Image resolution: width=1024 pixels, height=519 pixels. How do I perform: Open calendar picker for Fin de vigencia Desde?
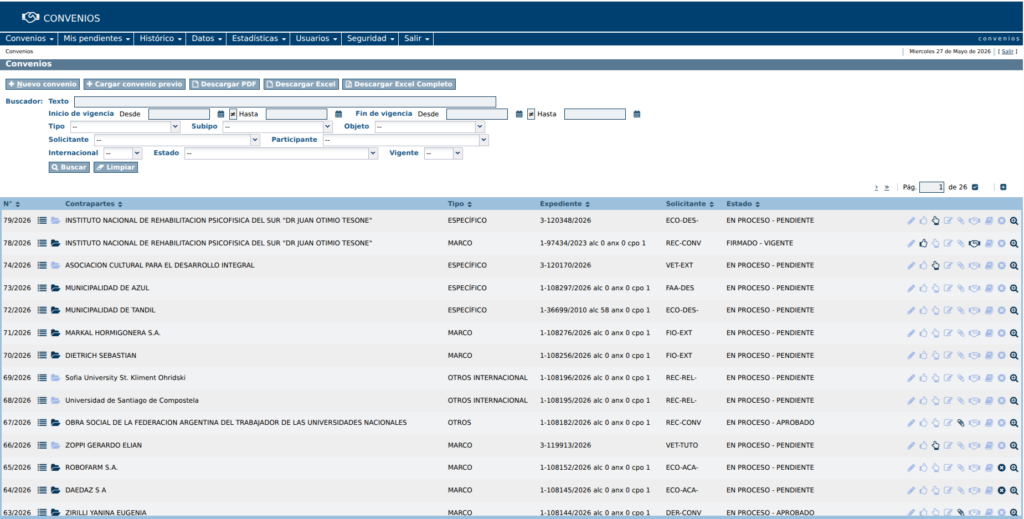pyautogui.click(x=519, y=114)
